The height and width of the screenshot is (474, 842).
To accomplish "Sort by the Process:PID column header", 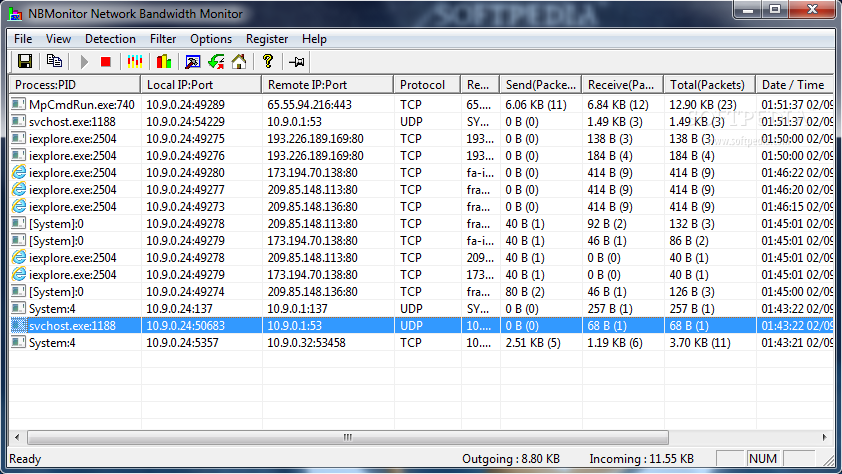I will 75,85.
